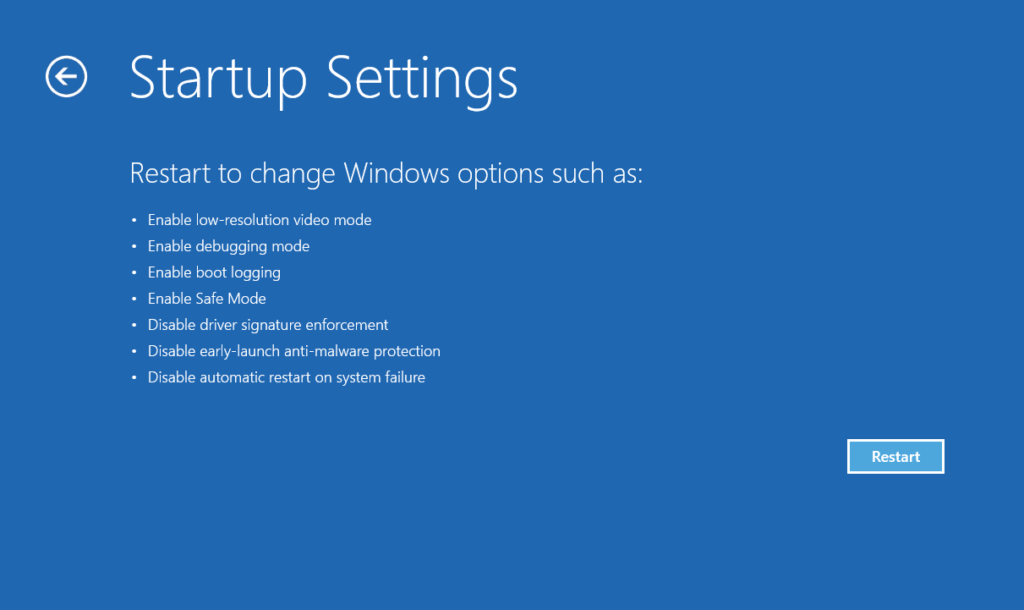Click the bullet beside "Enable debugging mode"
This screenshot has width=1024, height=610.
[x=134, y=246]
